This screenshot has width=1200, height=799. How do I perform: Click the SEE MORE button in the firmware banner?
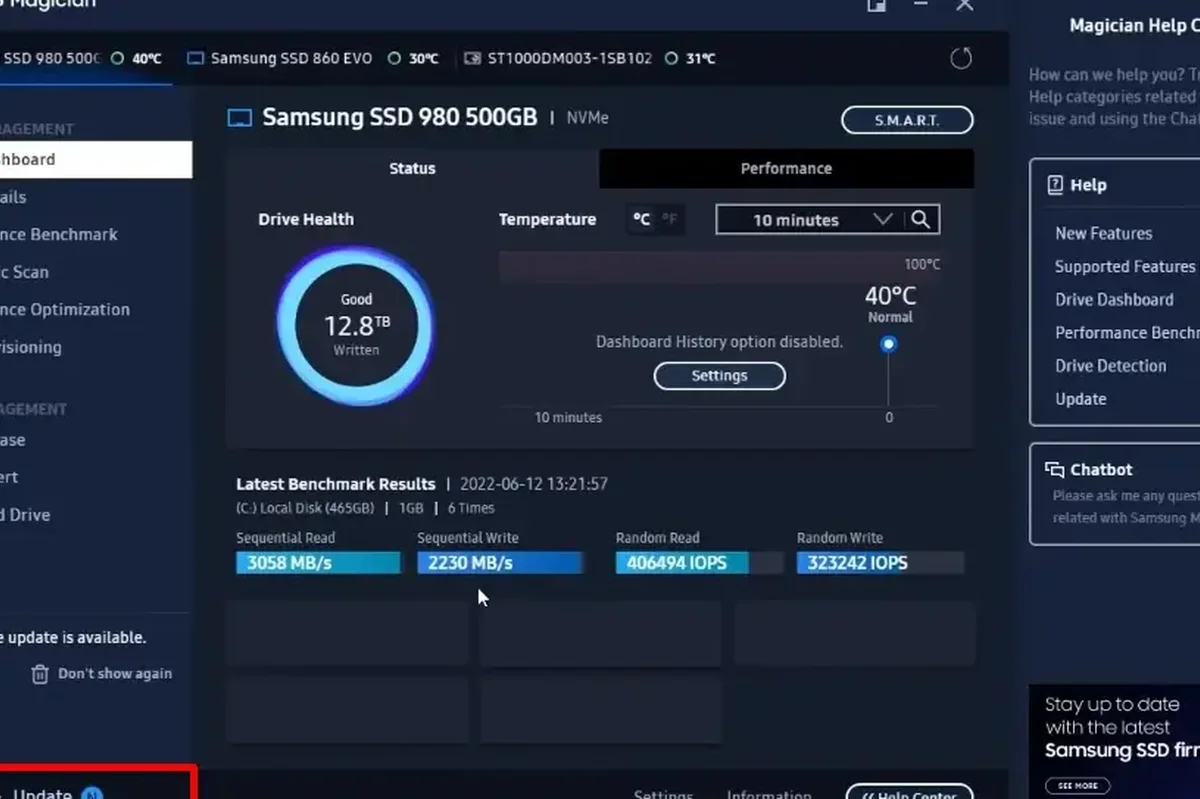click(x=1078, y=785)
